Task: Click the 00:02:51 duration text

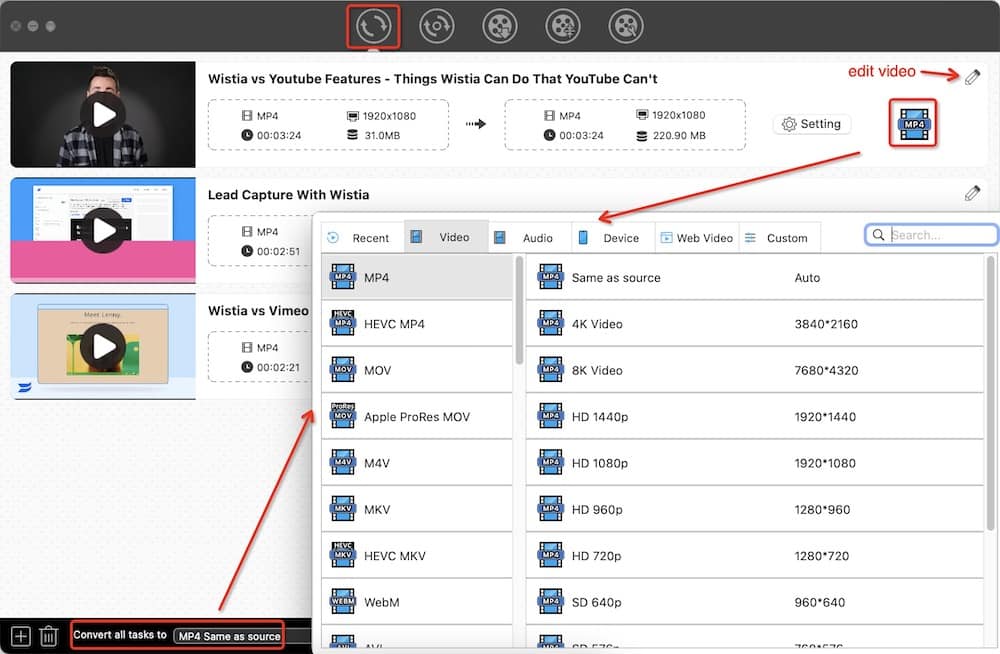Action: 278,251
